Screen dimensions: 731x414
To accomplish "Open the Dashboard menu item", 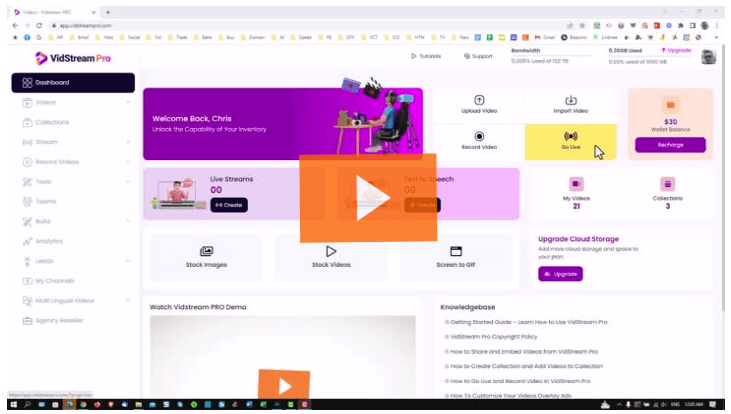I will (x=73, y=83).
